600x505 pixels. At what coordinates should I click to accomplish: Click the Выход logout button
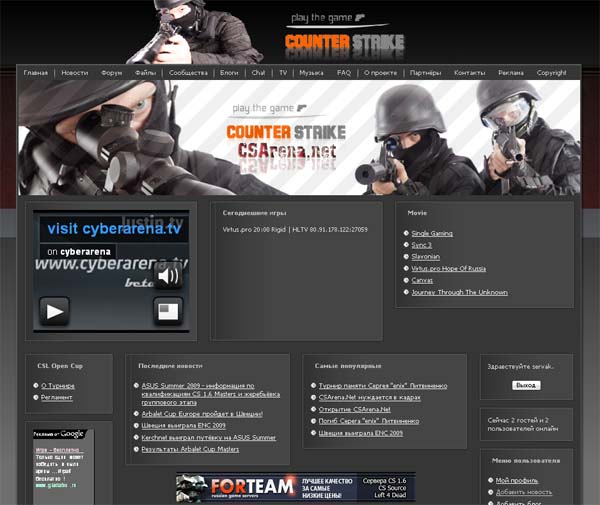click(526, 385)
